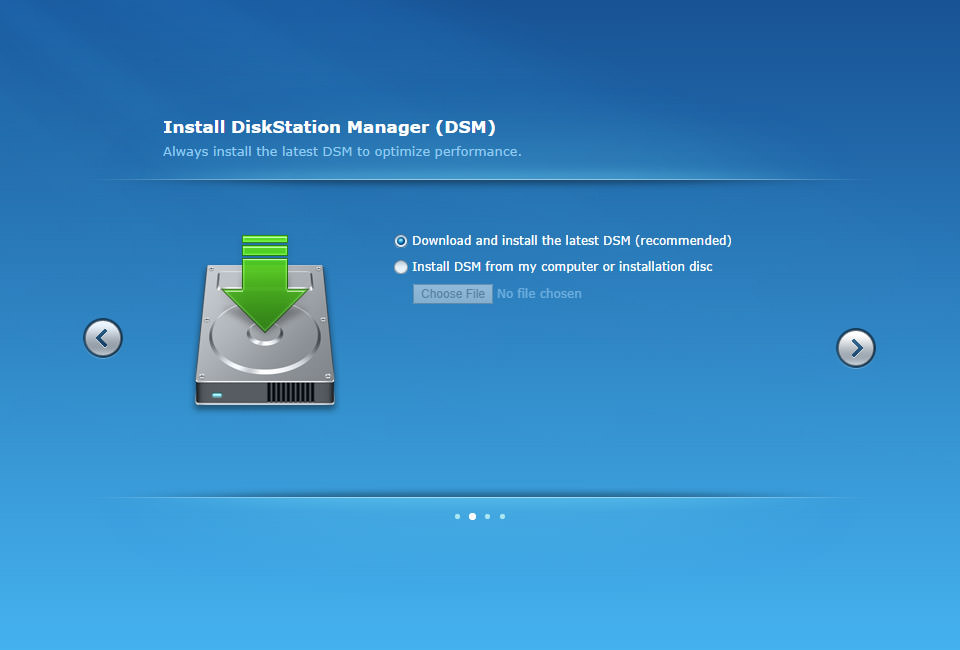
Task: Select Install DSM from my computer option
Action: (x=400, y=267)
